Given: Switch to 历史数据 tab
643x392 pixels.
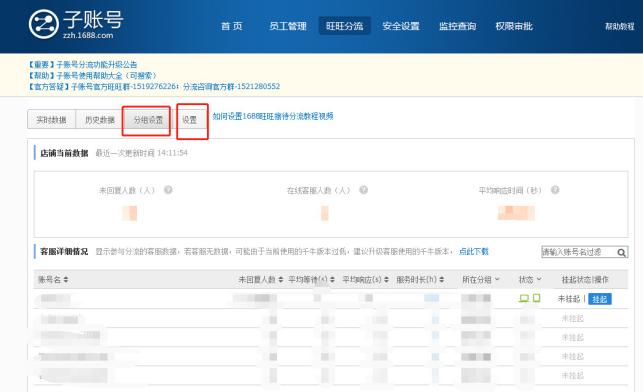Looking at the screenshot, I should click(100, 120).
